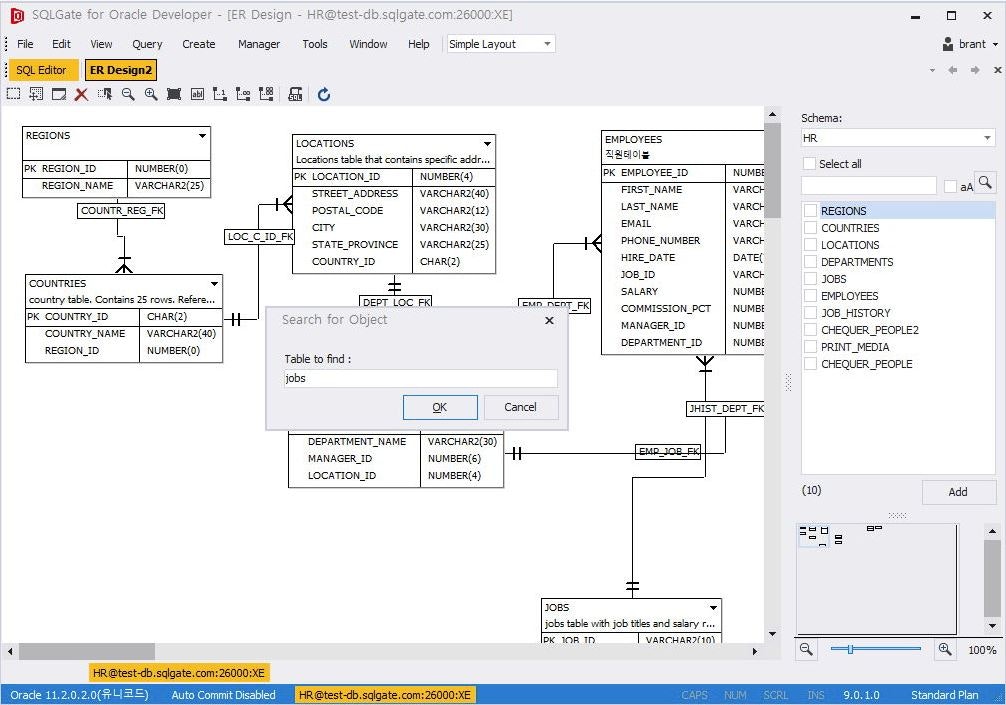
Task: Check the JOB_HISTORY table checkbox
Action: (x=810, y=313)
